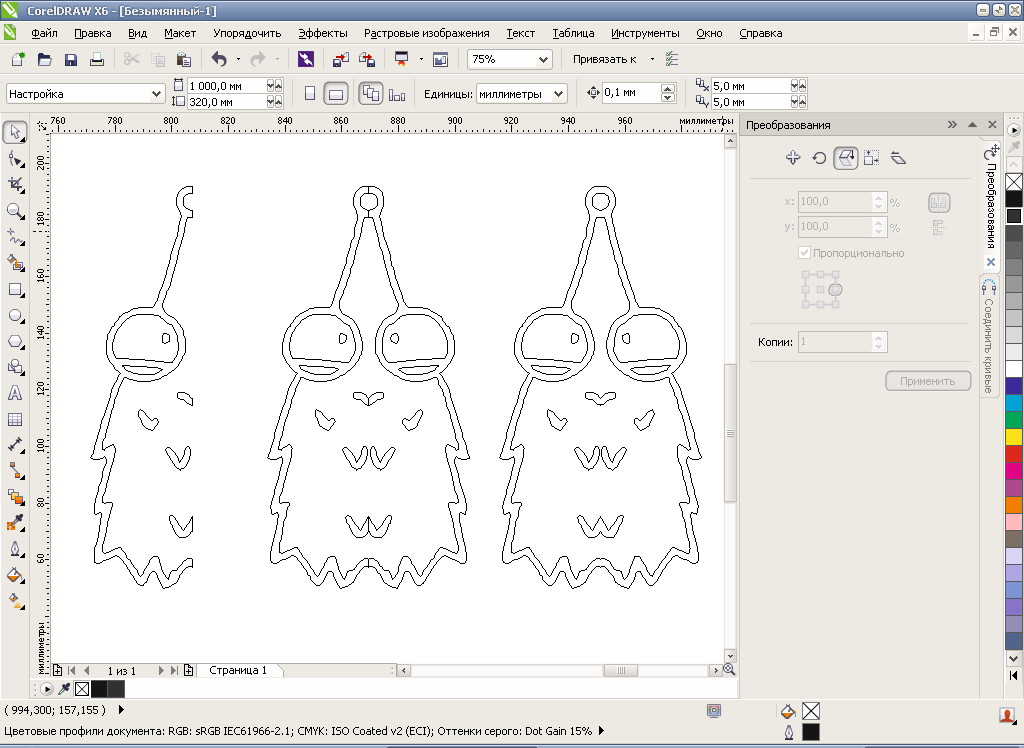The width and height of the screenshot is (1024, 748).
Task: Open the Эффекты menu
Action: (323, 33)
